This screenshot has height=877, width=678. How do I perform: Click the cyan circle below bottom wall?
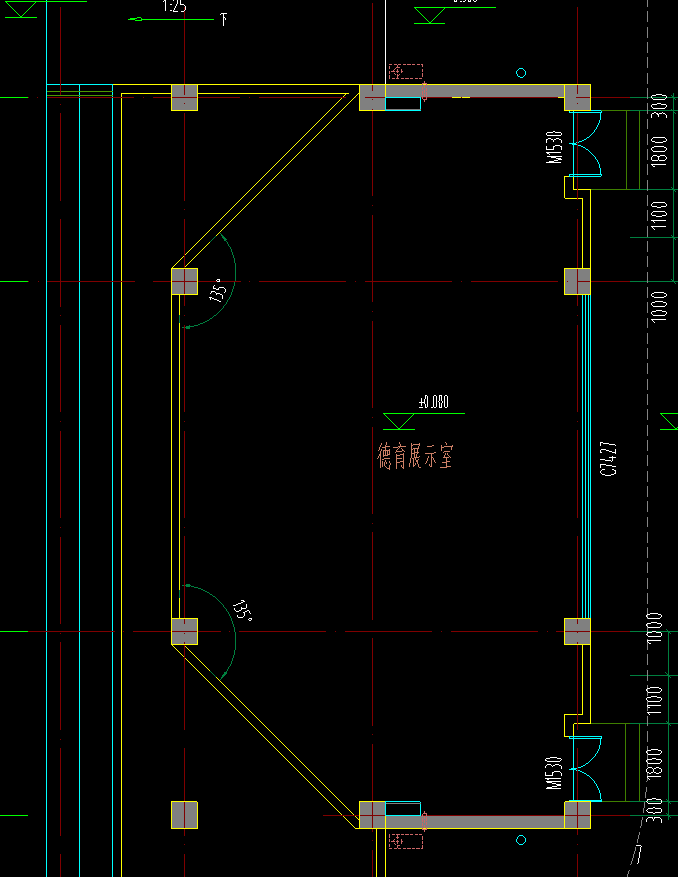tap(521, 840)
